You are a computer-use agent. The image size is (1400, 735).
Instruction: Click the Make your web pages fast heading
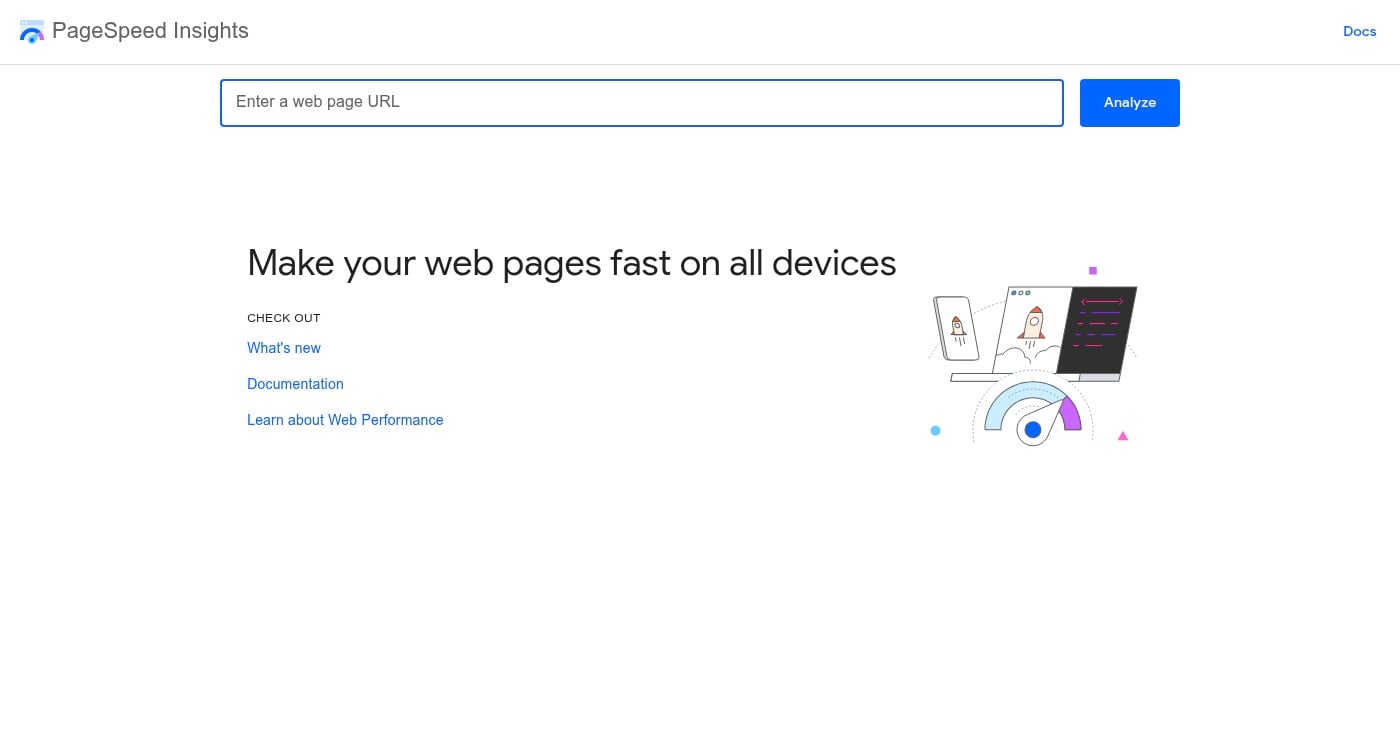[571, 263]
